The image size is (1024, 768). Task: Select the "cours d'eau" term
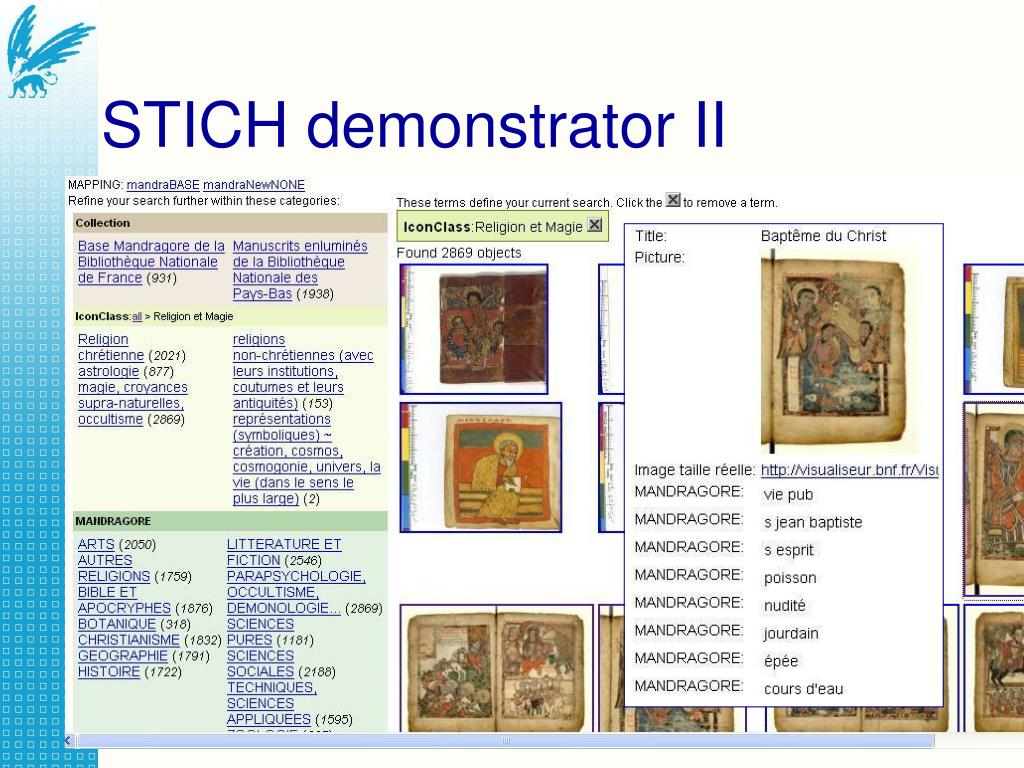click(x=803, y=689)
